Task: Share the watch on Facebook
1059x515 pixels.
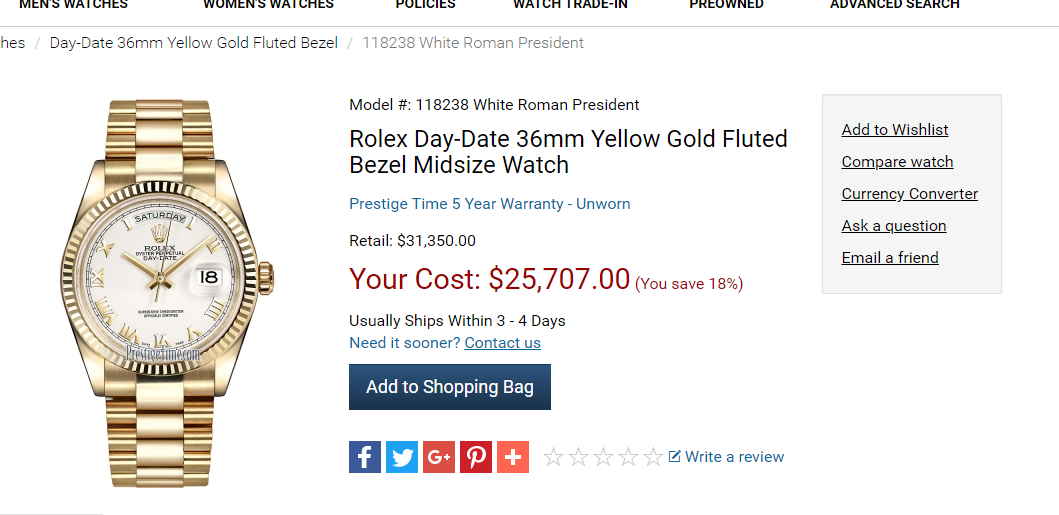Action: coord(365,457)
